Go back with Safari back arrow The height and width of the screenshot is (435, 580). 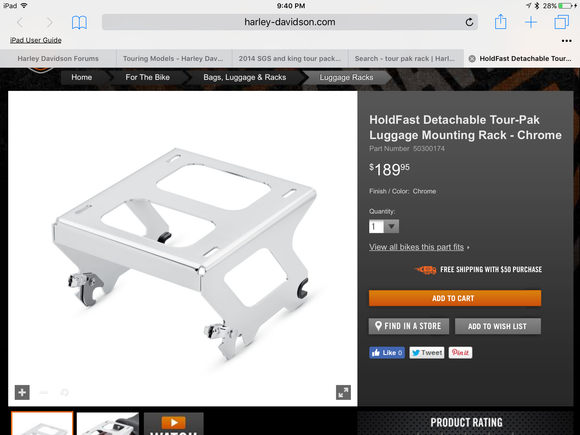tap(20, 23)
